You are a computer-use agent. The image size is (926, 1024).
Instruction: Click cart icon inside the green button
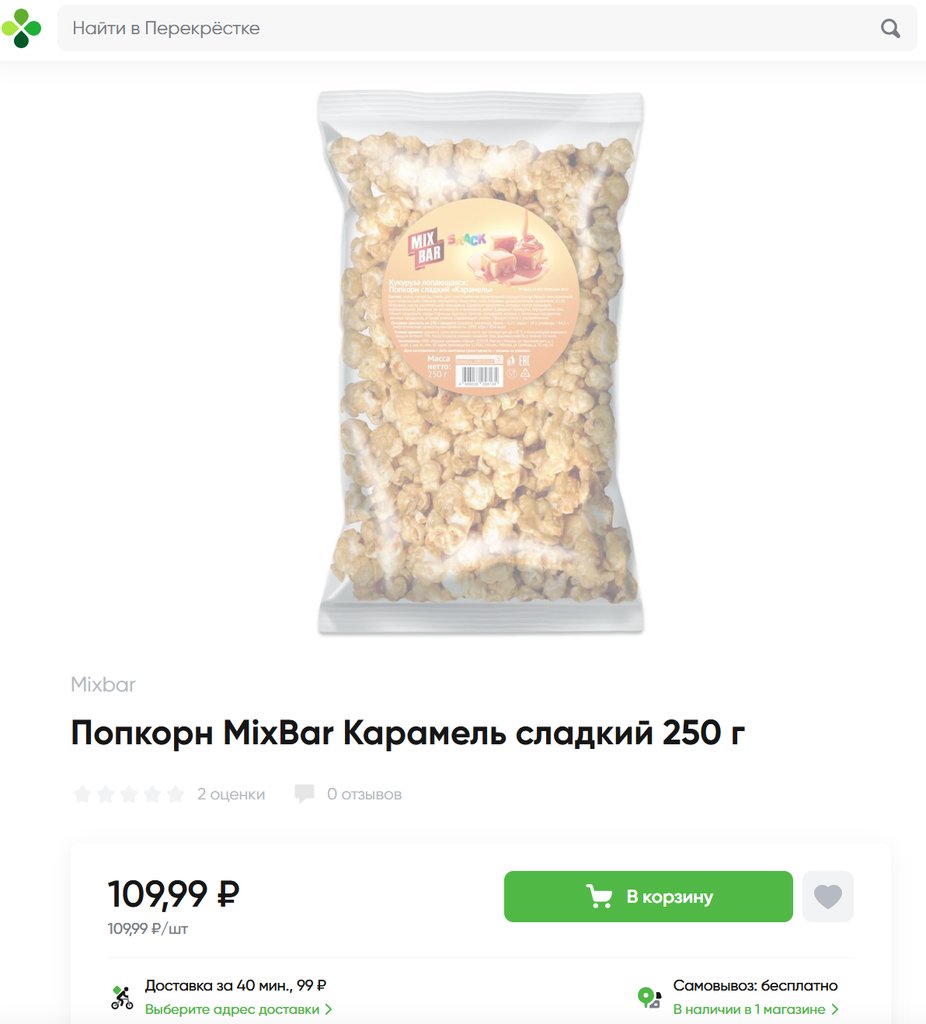599,896
